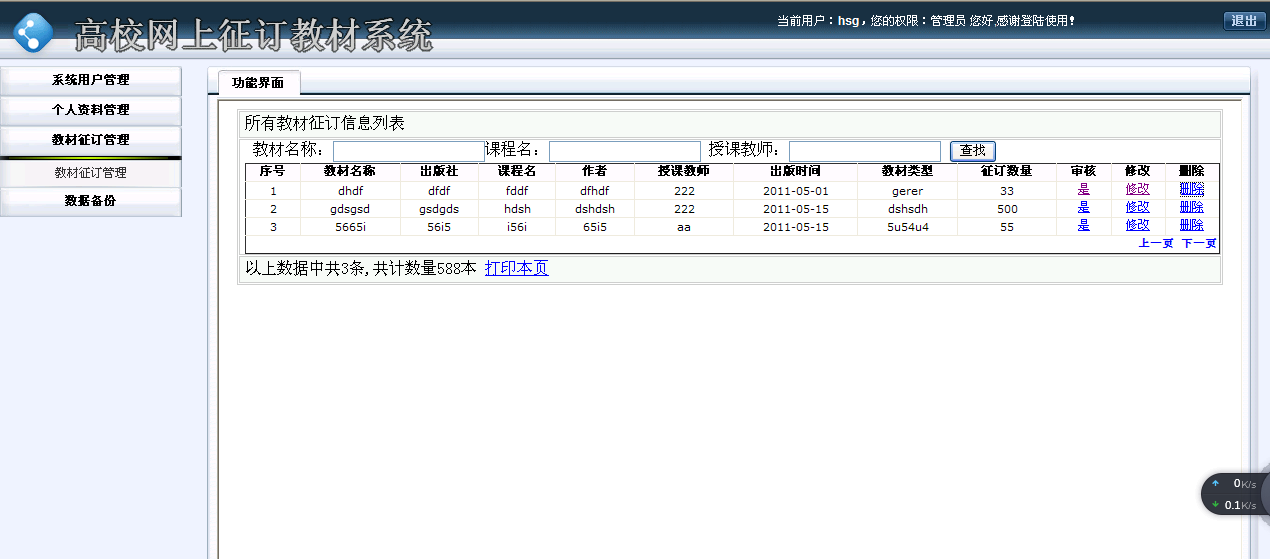The height and width of the screenshot is (559, 1270).
Task: Open 个人资料管理 menu
Action: click(91, 110)
